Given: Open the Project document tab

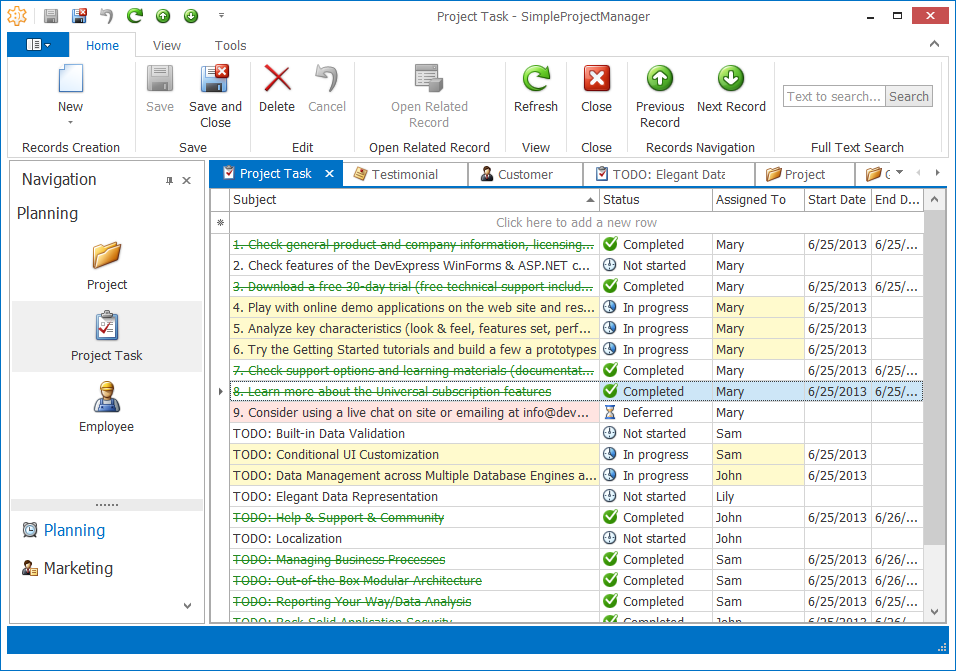Looking at the screenshot, I should 804,174.
